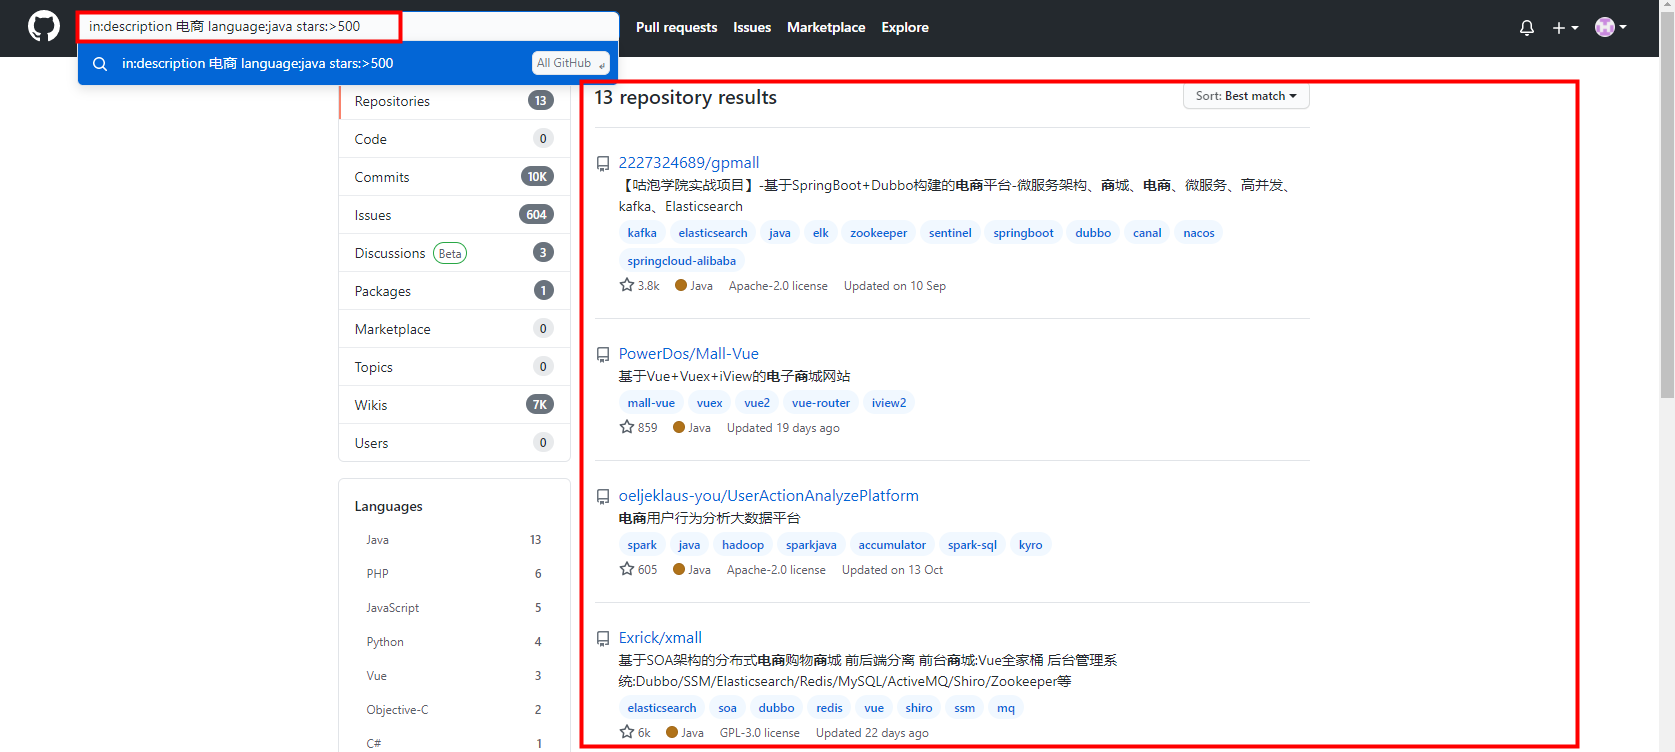1675x752 pixels.
Task: Select the Issues result category in sidebar
Action: pos(455,215)
